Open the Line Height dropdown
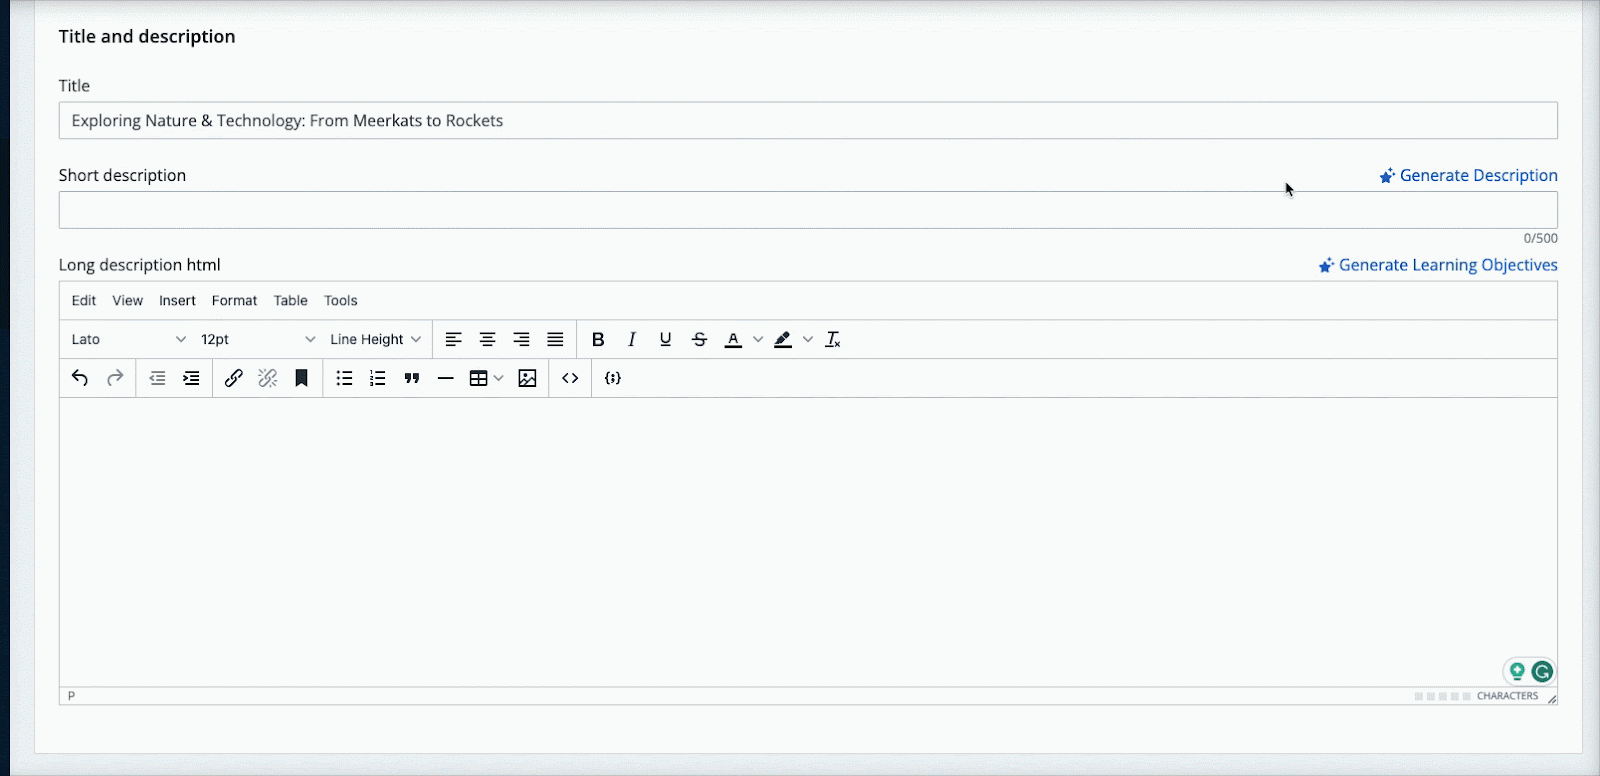The height and width of the screenshot is (776, 1600). click(375, 339)
